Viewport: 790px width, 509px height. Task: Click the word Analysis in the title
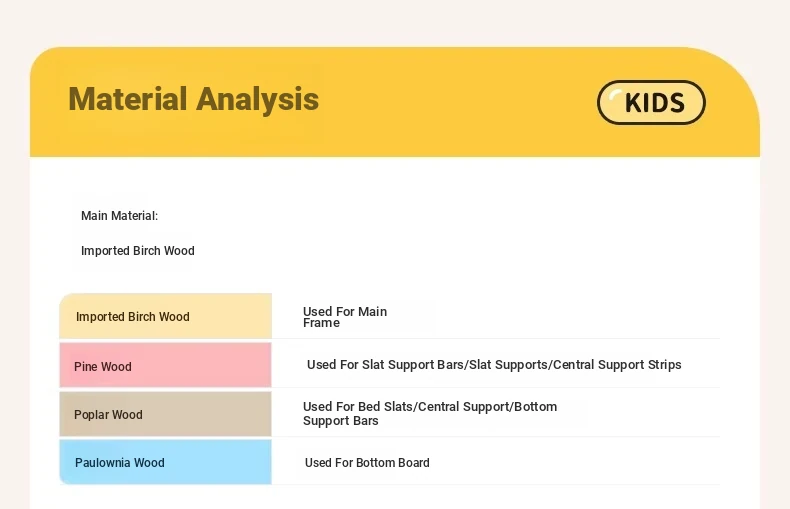(x=257, y=99)
